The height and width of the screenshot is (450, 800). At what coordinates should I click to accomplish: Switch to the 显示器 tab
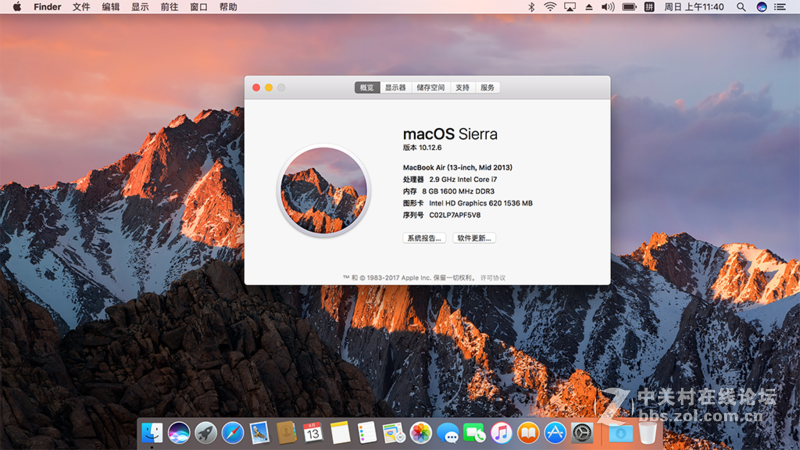[395, 88]
